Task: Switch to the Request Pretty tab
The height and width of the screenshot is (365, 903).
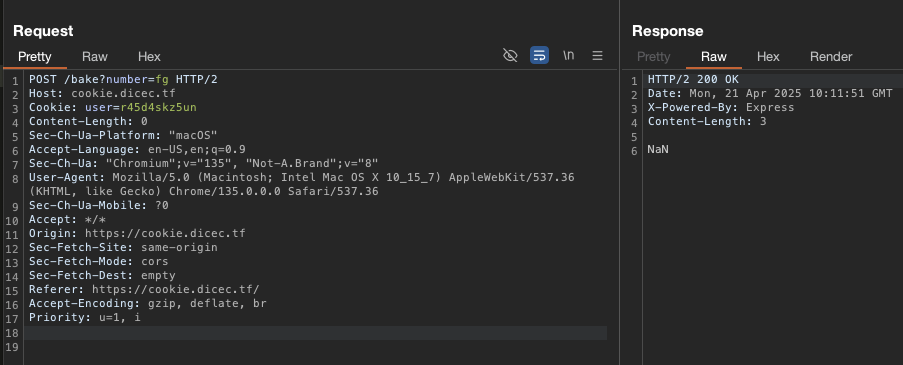Action: pos(35,56)
